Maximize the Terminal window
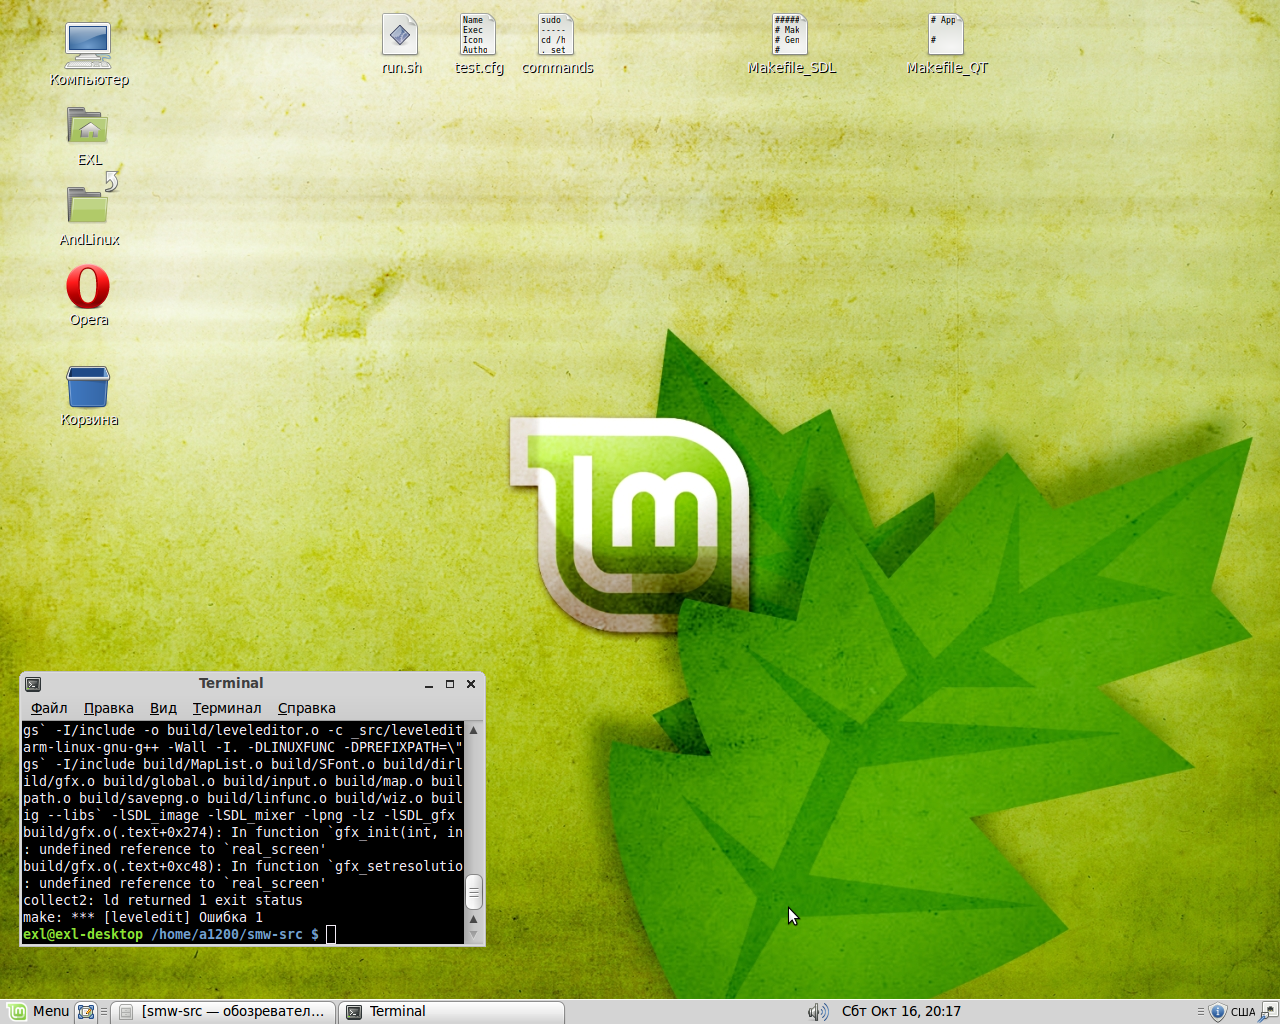This screenshot has width=1280, height=1024. coord(450,684)
